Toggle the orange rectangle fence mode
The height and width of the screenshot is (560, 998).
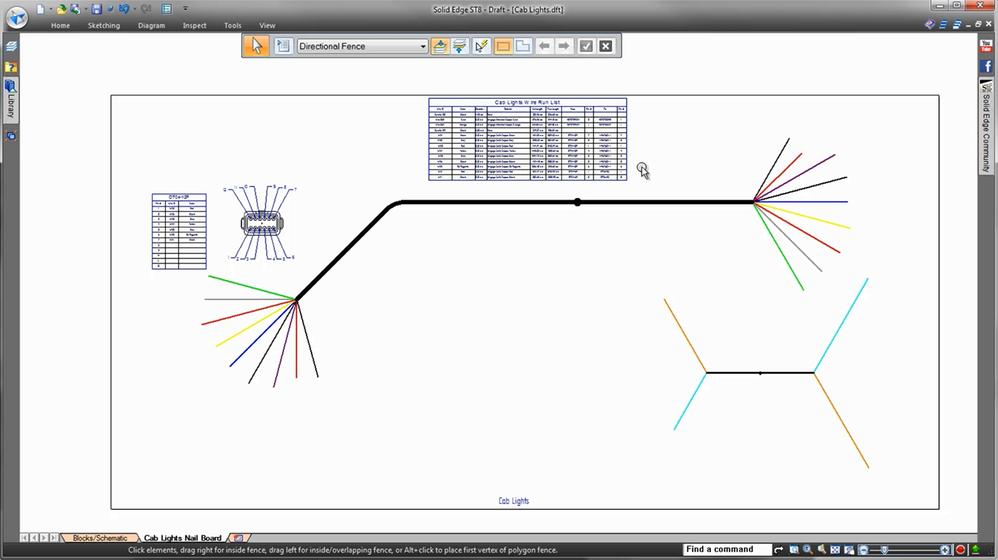[x=503, y=46]
